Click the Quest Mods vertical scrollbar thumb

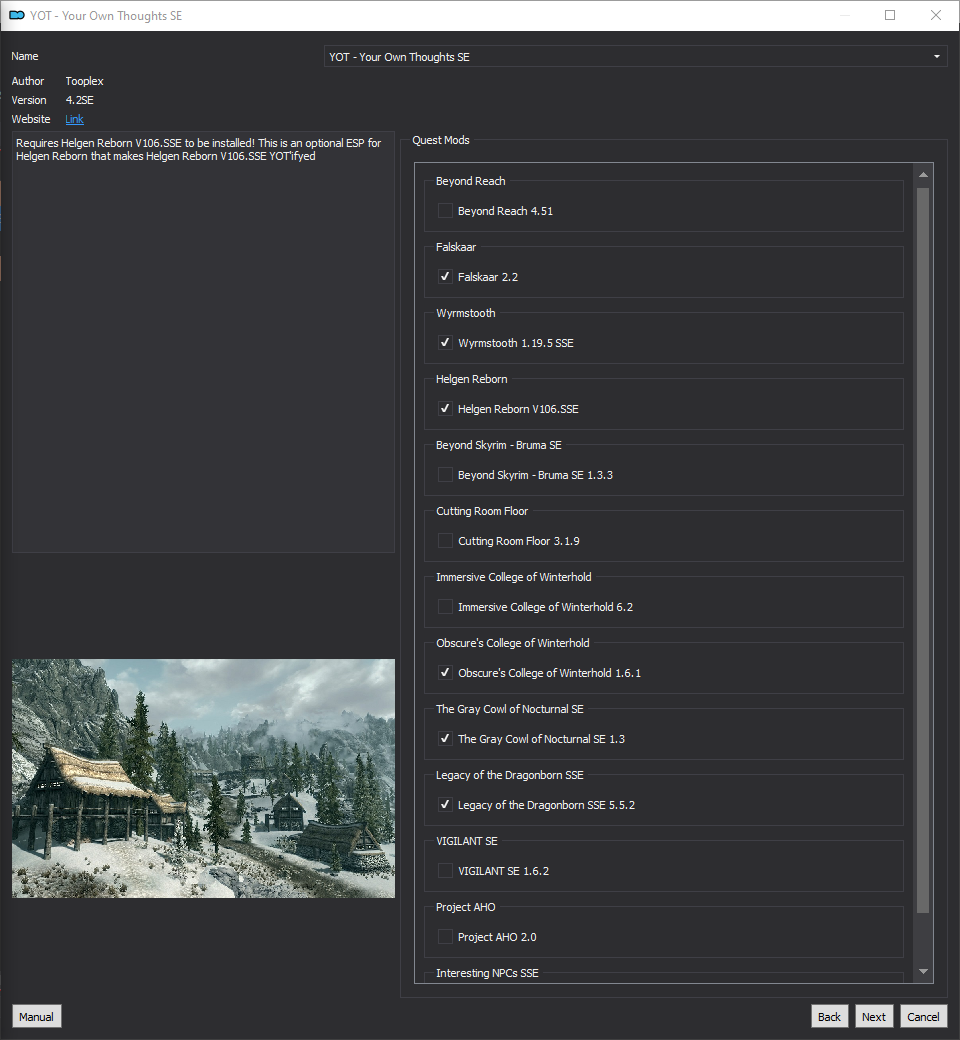click(923, 551)
